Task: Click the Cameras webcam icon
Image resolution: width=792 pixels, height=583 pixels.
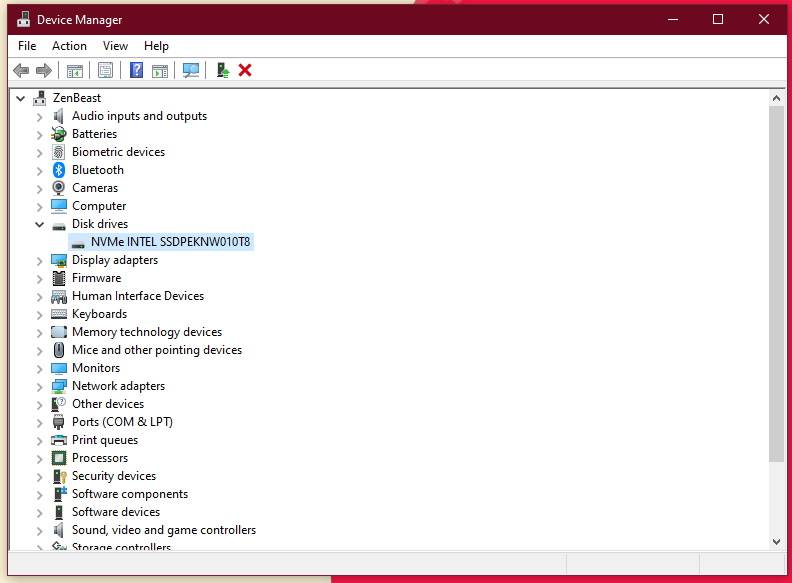Action: point(59,188)
